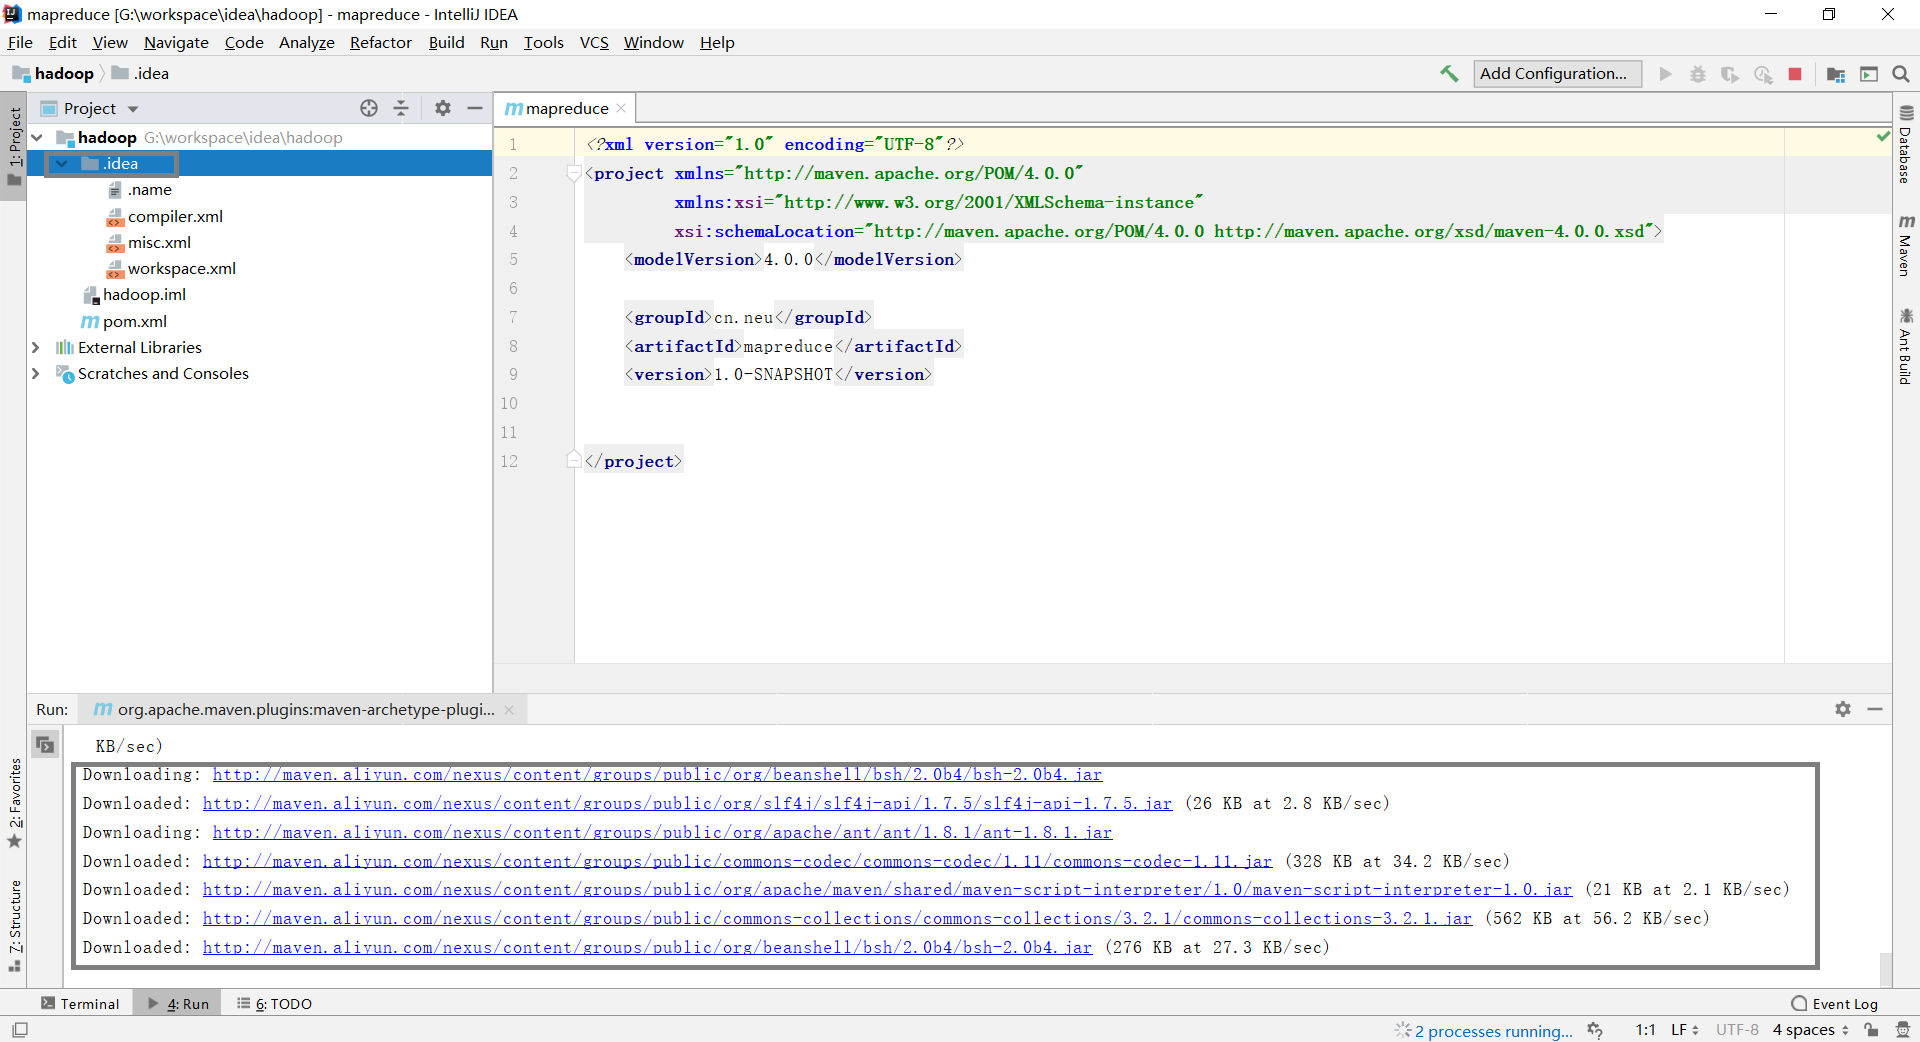This screenshot has height=1042, width=1920.
Task: Hide the Project panel with minus icon
Action: (475, 108)
